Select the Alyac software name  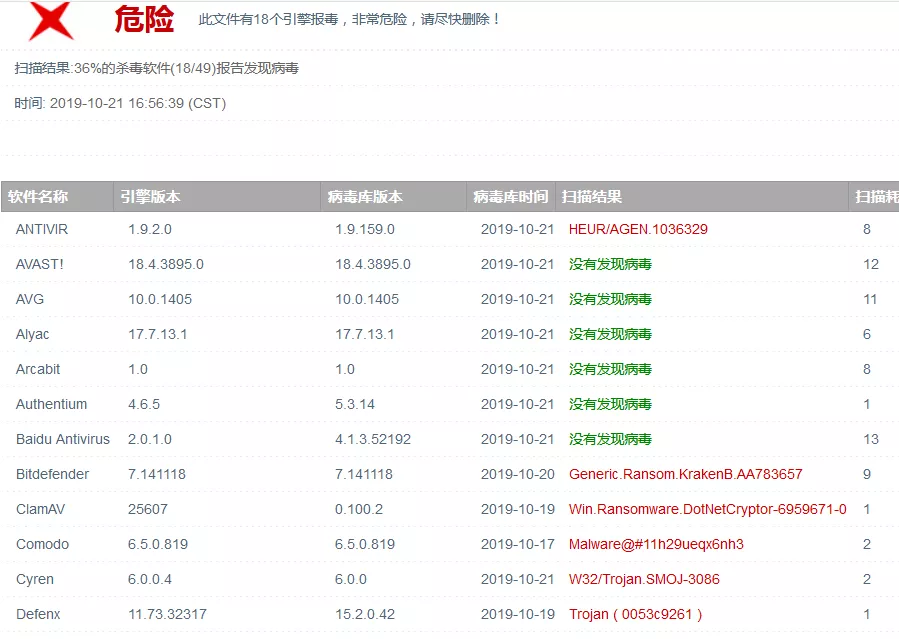click(x=32, y=334)
